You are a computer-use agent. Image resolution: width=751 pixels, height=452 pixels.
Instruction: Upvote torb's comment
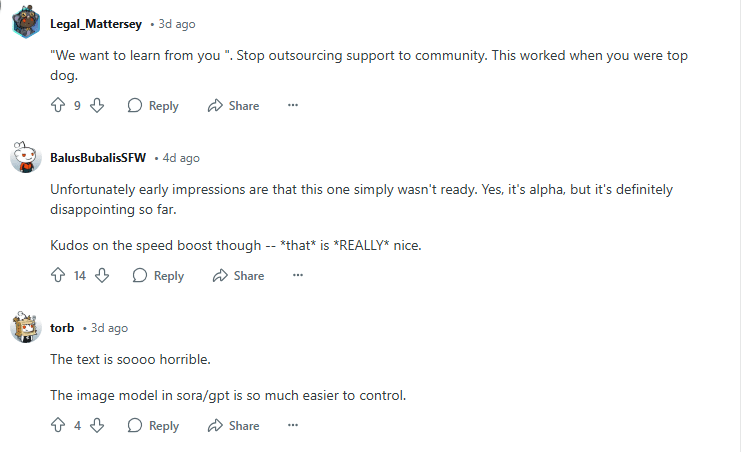click(57, 426)
